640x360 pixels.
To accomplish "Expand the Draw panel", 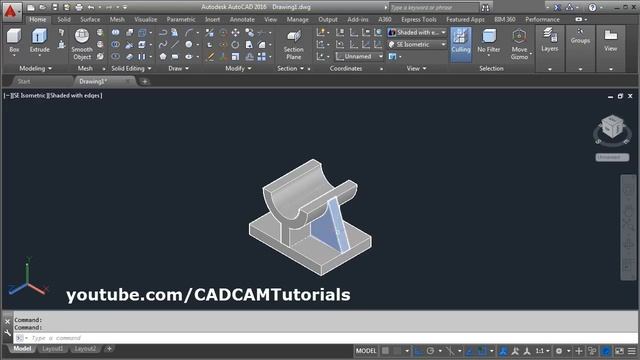I will click(179, 69).
